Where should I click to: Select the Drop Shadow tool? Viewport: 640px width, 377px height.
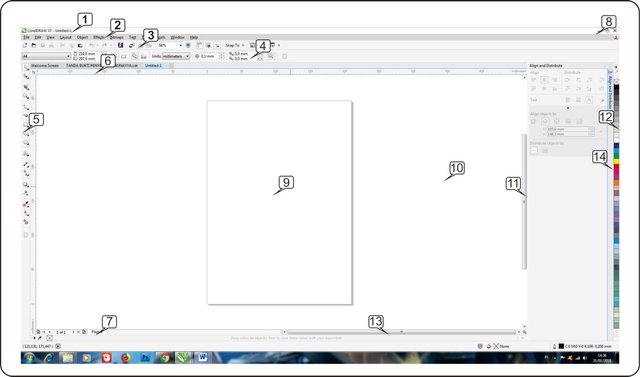pos(26,184)
